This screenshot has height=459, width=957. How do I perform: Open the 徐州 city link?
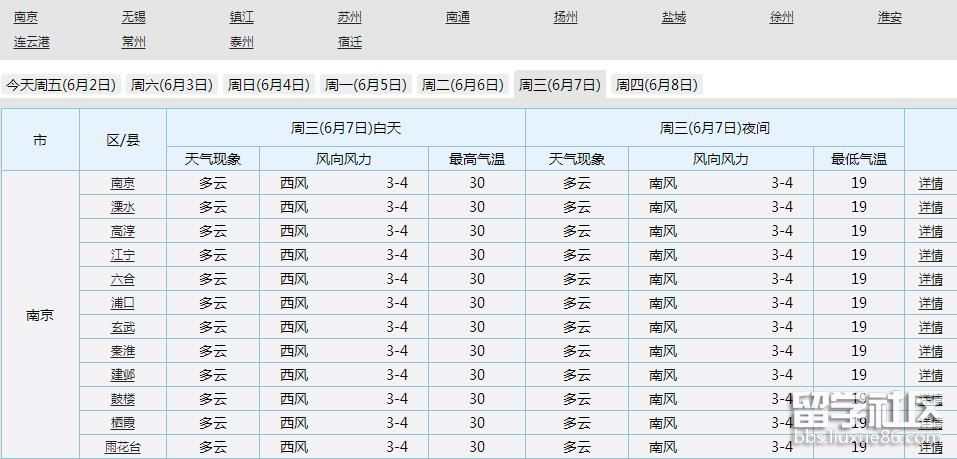782,18
